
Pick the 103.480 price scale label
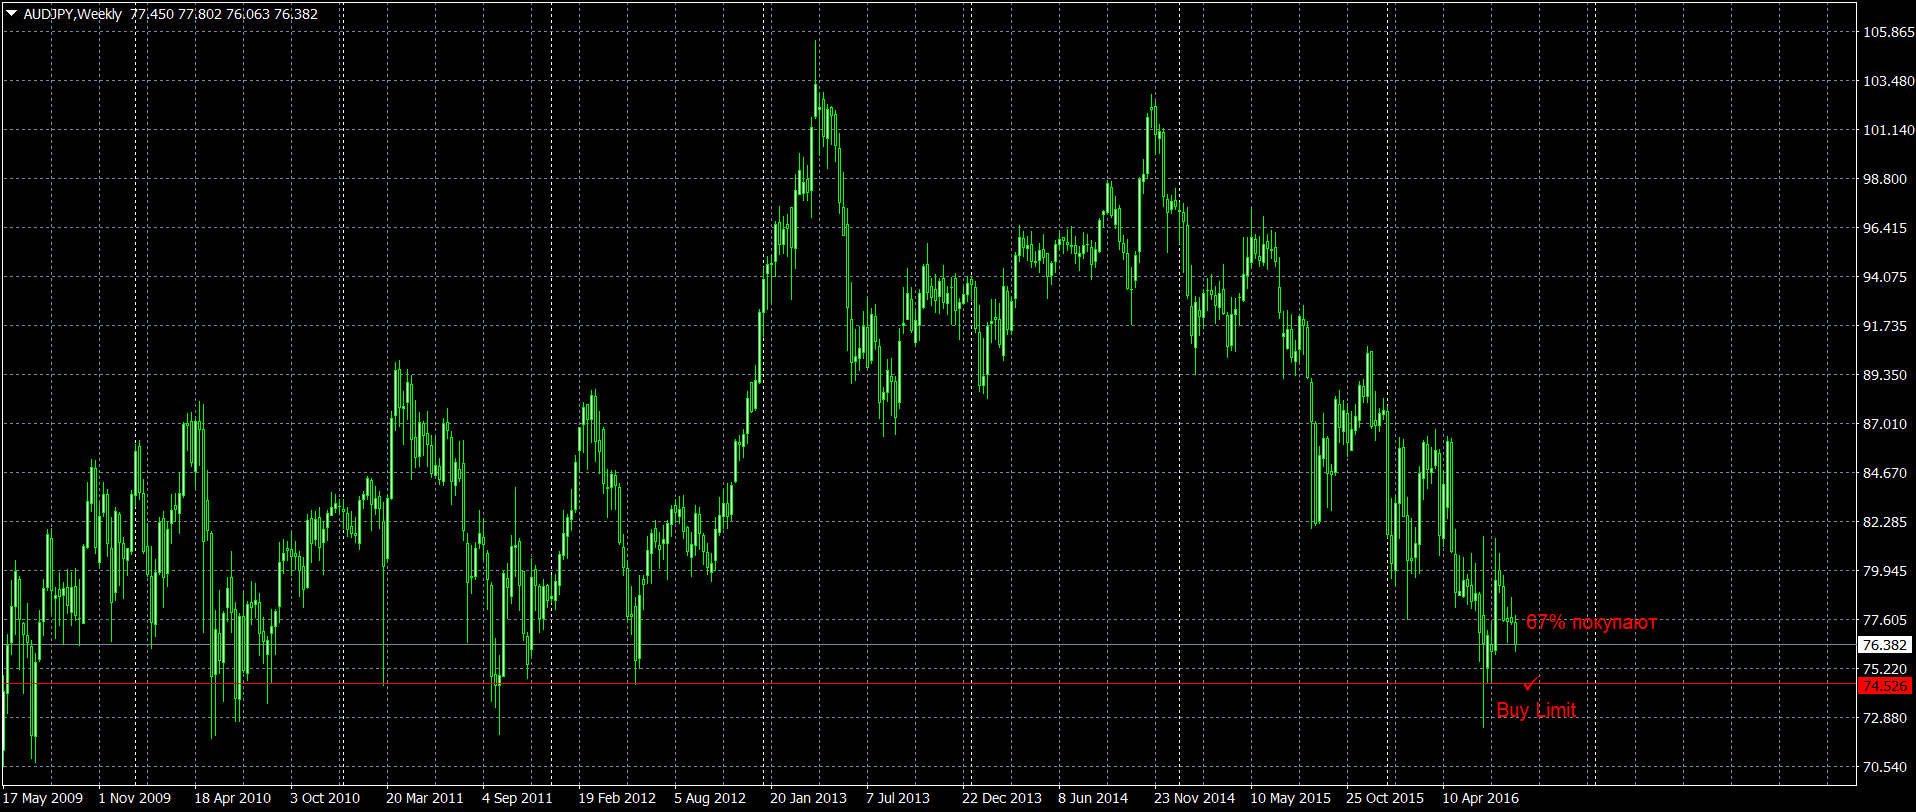coord(1888,81)
